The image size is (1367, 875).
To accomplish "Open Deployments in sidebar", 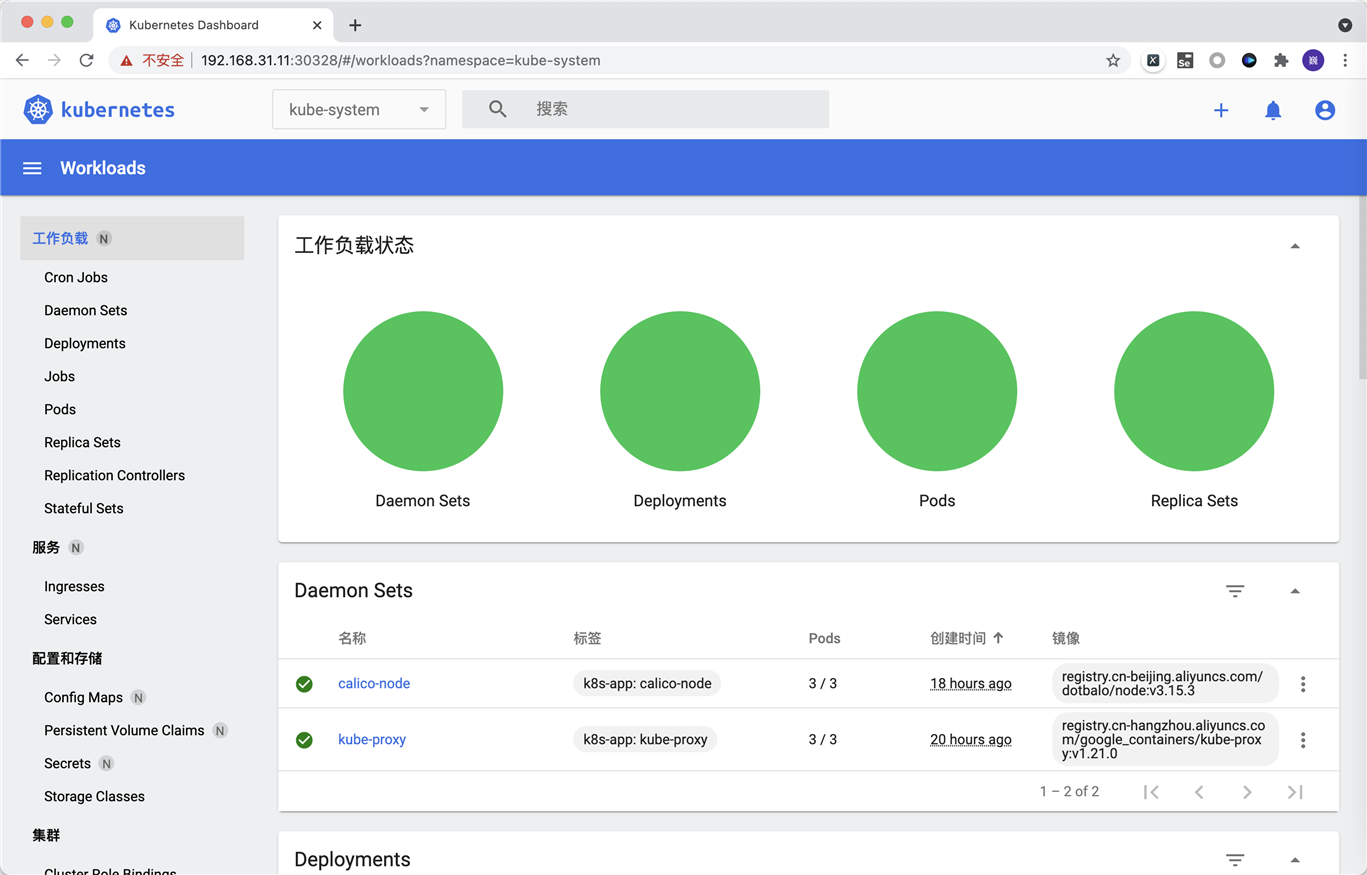I will point(85,343).
